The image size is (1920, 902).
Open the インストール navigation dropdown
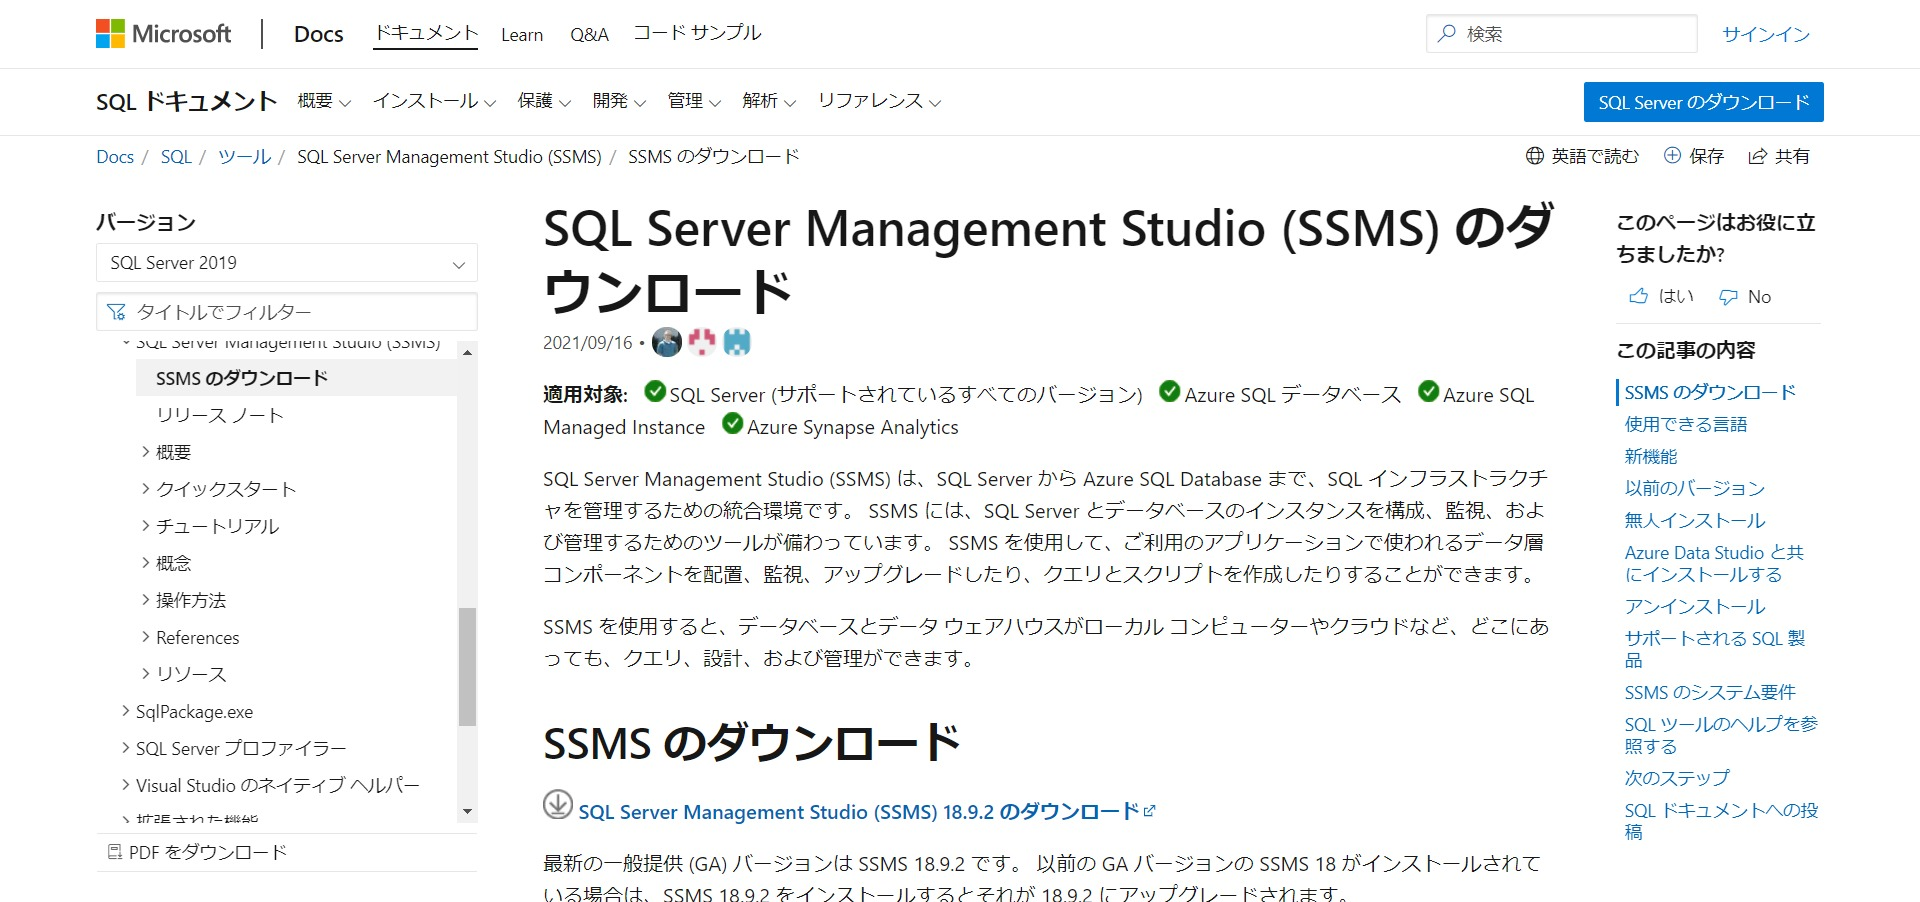[434, 101]
